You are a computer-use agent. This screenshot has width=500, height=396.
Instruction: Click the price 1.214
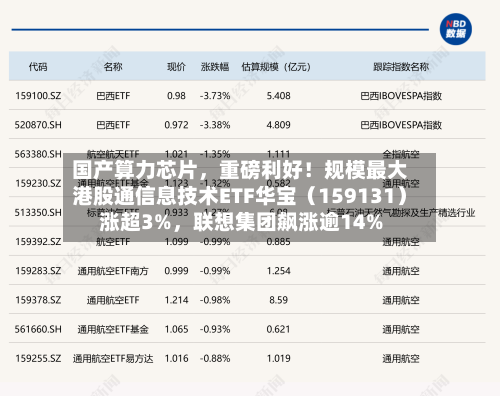[x=176, y=300]
